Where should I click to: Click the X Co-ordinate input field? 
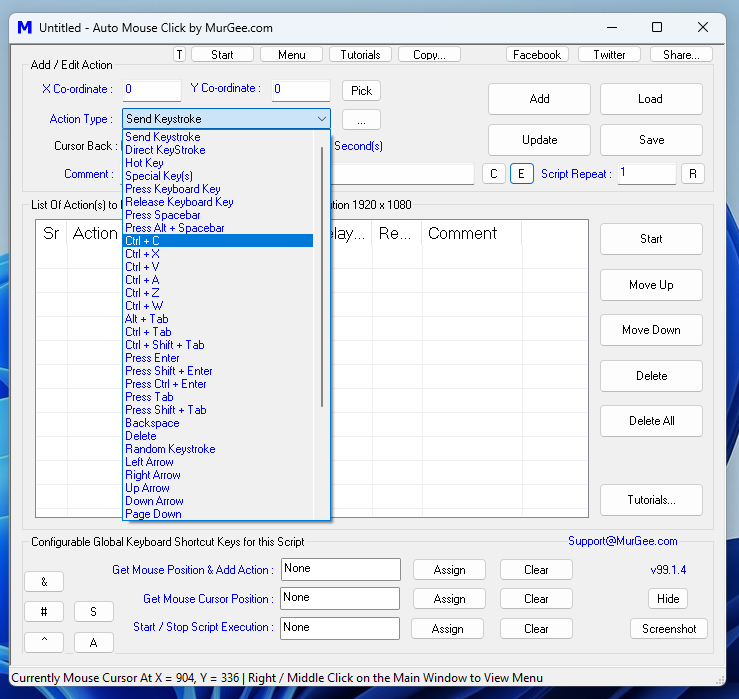coord(151,90)
